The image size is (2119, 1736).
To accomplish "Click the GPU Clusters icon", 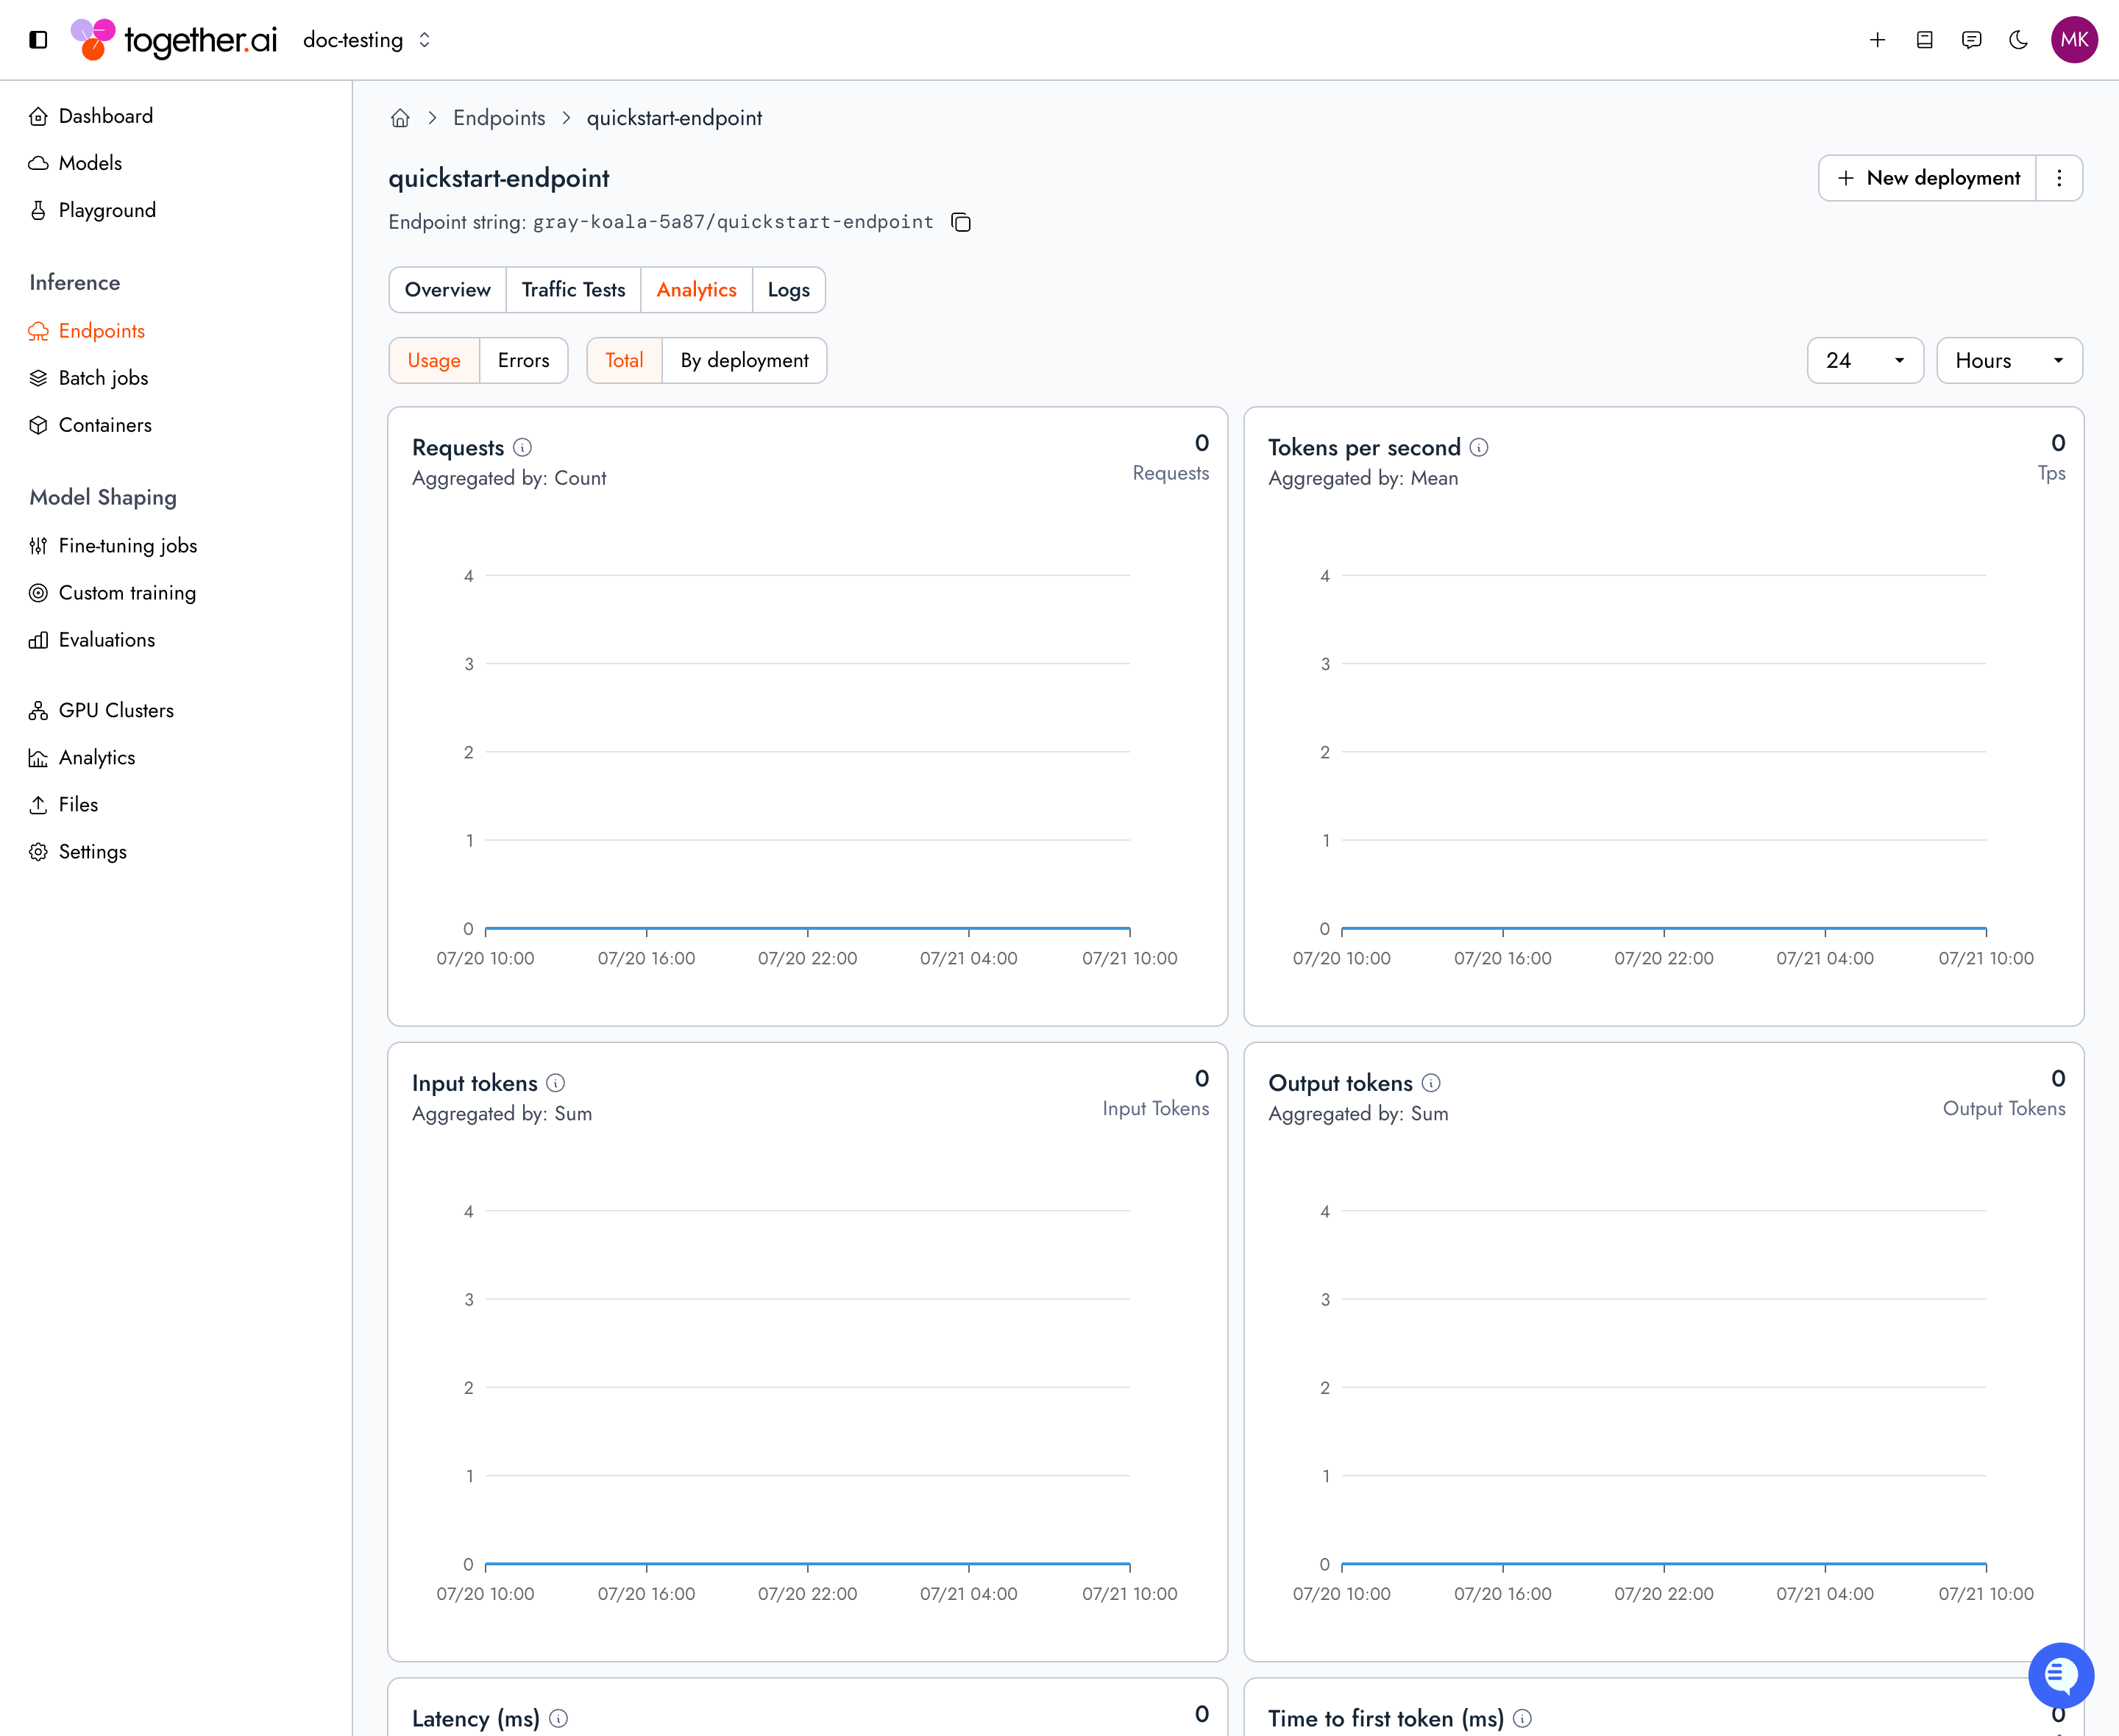I will pyautogui.click(x=38, y=711).
